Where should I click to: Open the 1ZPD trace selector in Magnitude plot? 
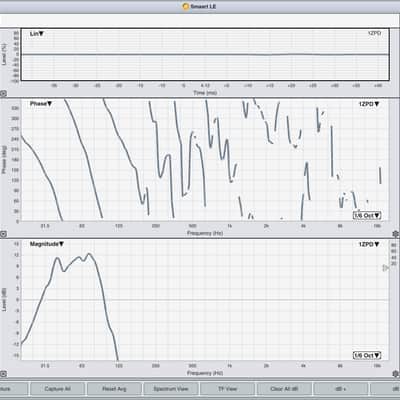point(369,244)
